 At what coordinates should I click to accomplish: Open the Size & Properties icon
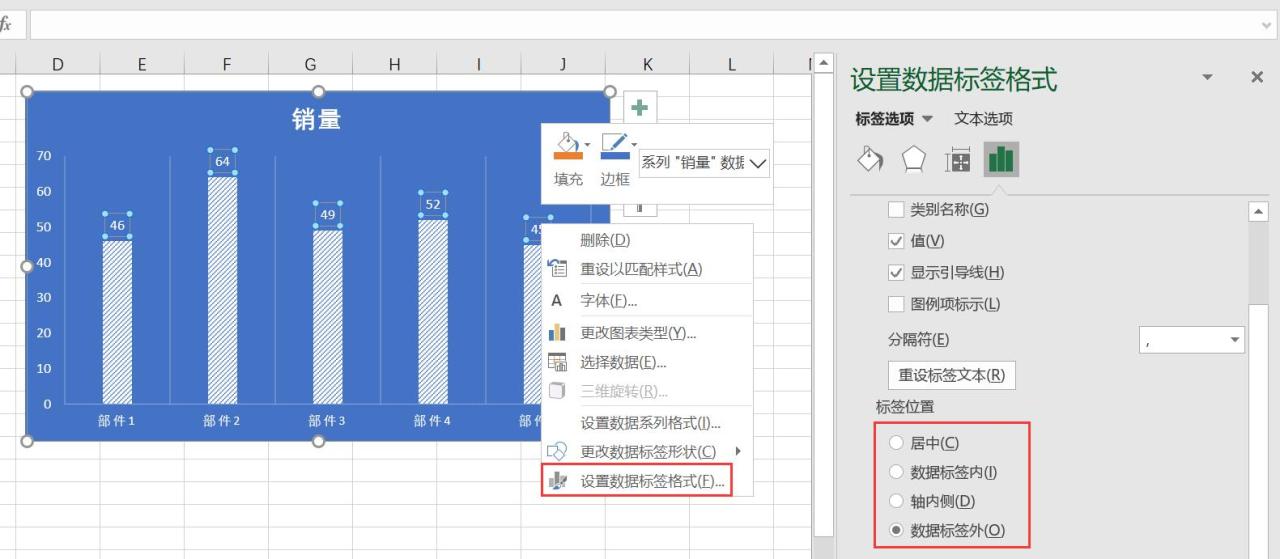(958, 160)
